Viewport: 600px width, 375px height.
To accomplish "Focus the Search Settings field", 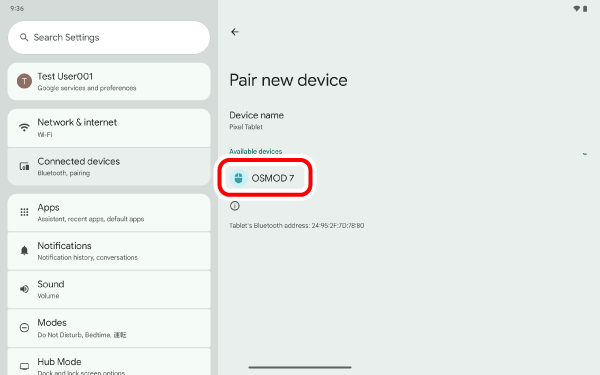I will click(109, 38).
